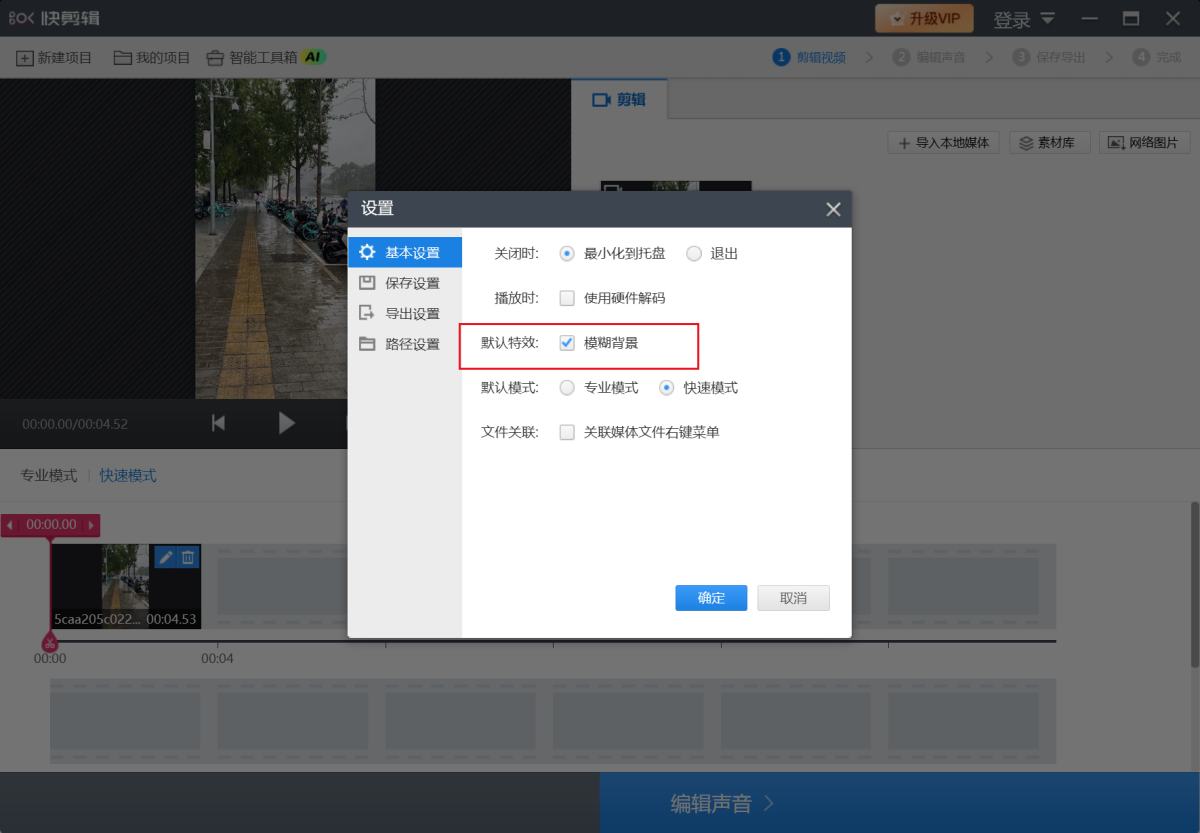Click the video preview image
The image size is (1200, 833).
pyautogui.click(x=285, y=238)
